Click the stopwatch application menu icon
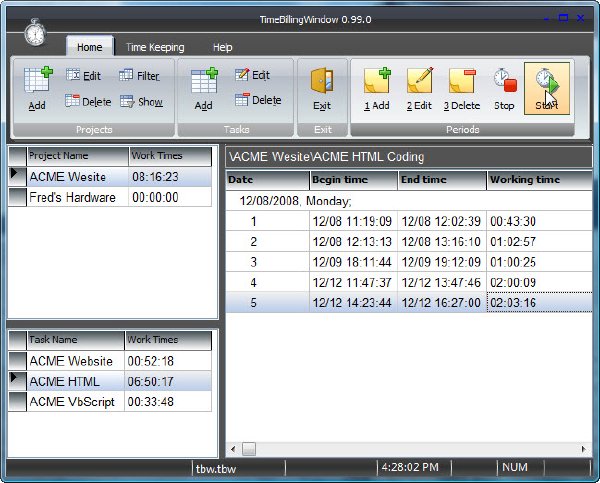The height and width of the screenshot is (483, 600). (35, 33)
